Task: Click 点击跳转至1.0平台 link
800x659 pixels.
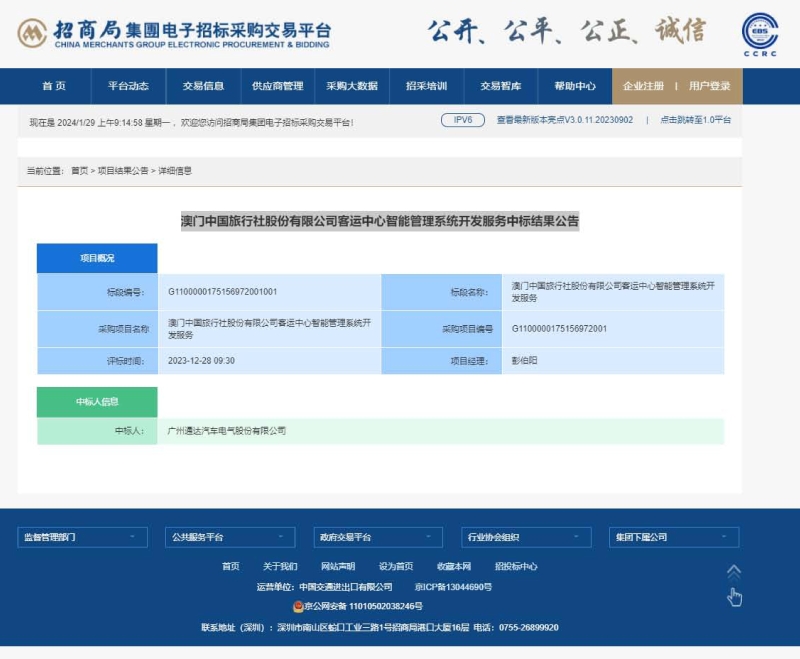Action: [695, 120]
